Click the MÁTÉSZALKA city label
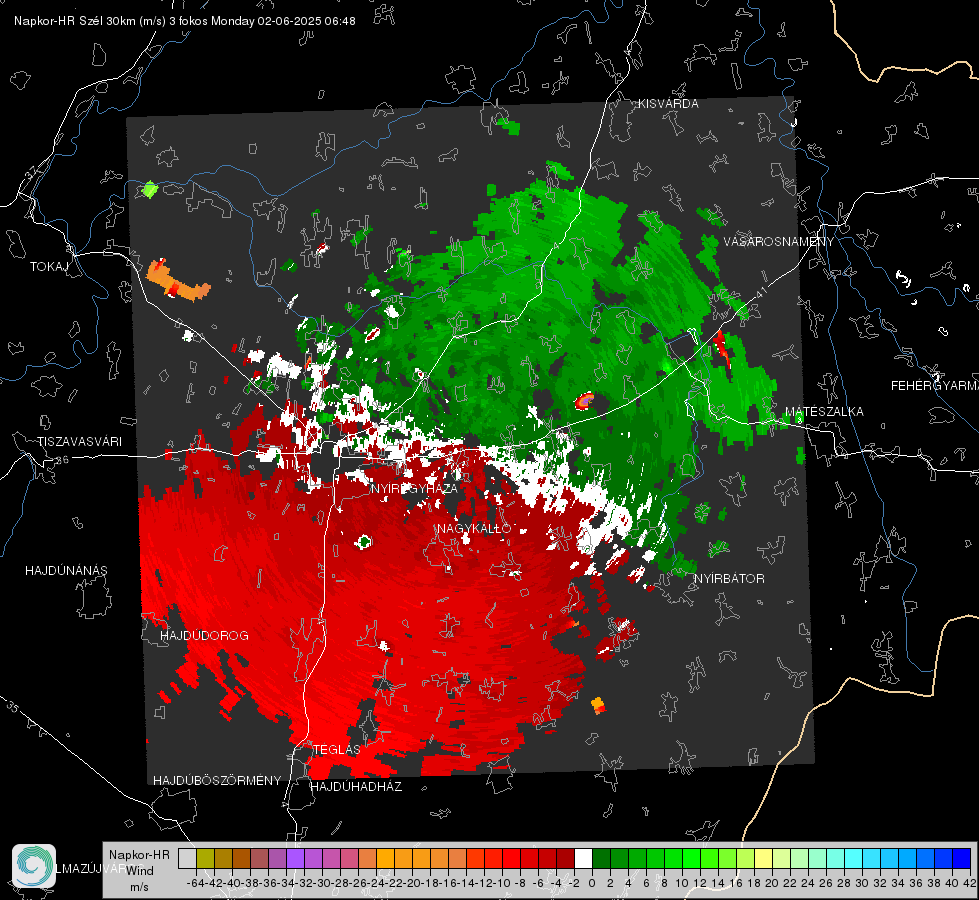This screenshot has height=900, width=979. [x=824, y=412]
